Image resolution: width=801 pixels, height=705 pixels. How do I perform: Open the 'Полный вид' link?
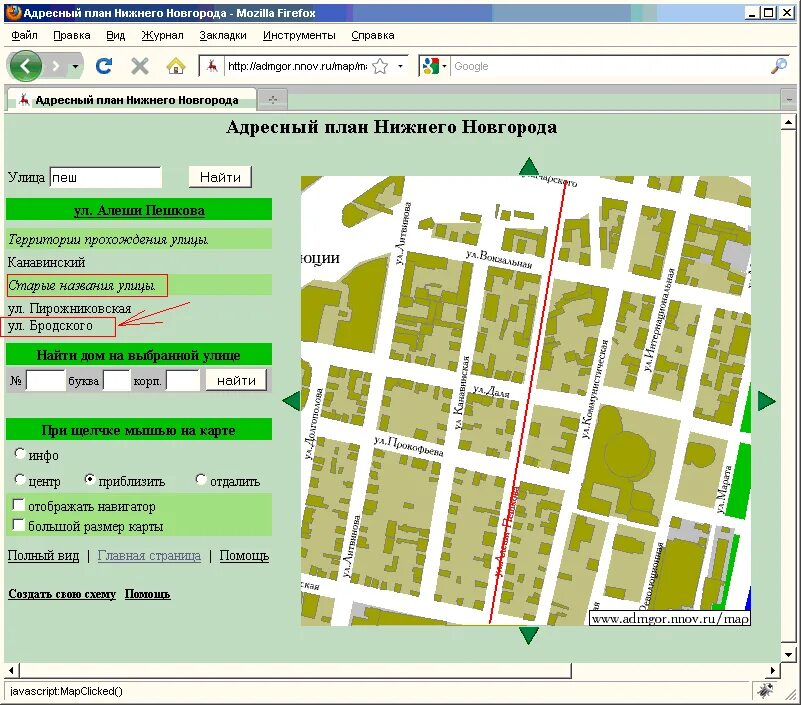(x=43, y=555)
